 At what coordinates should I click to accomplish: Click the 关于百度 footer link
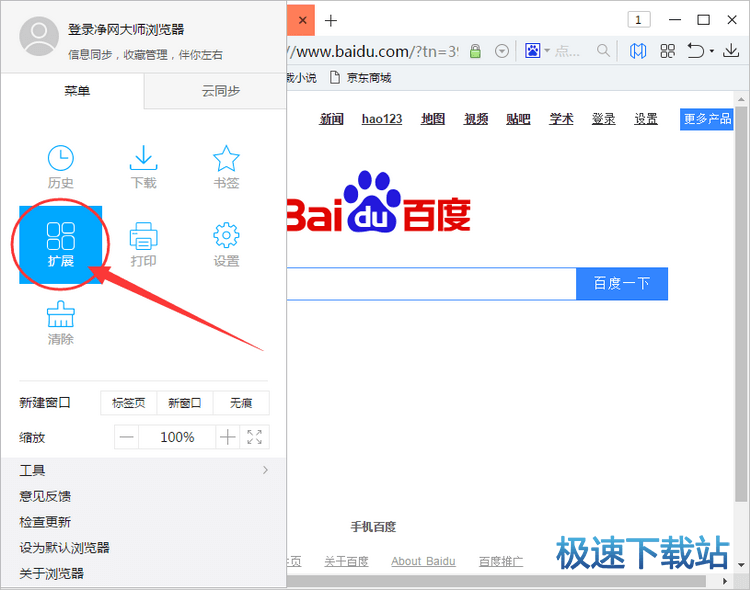(x=346, y=561)
